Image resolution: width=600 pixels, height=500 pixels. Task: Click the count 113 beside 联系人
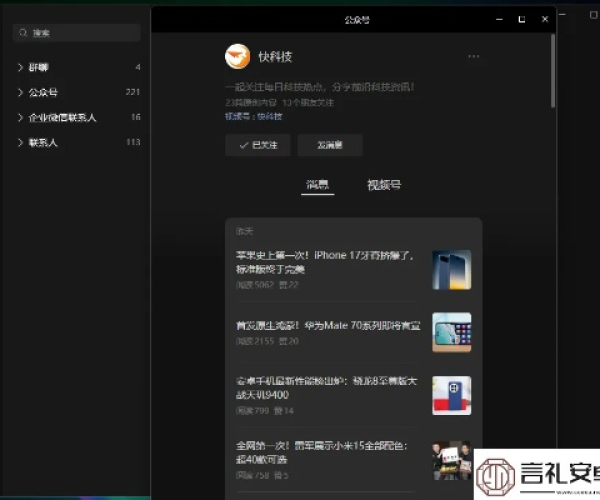click(133, 142)
